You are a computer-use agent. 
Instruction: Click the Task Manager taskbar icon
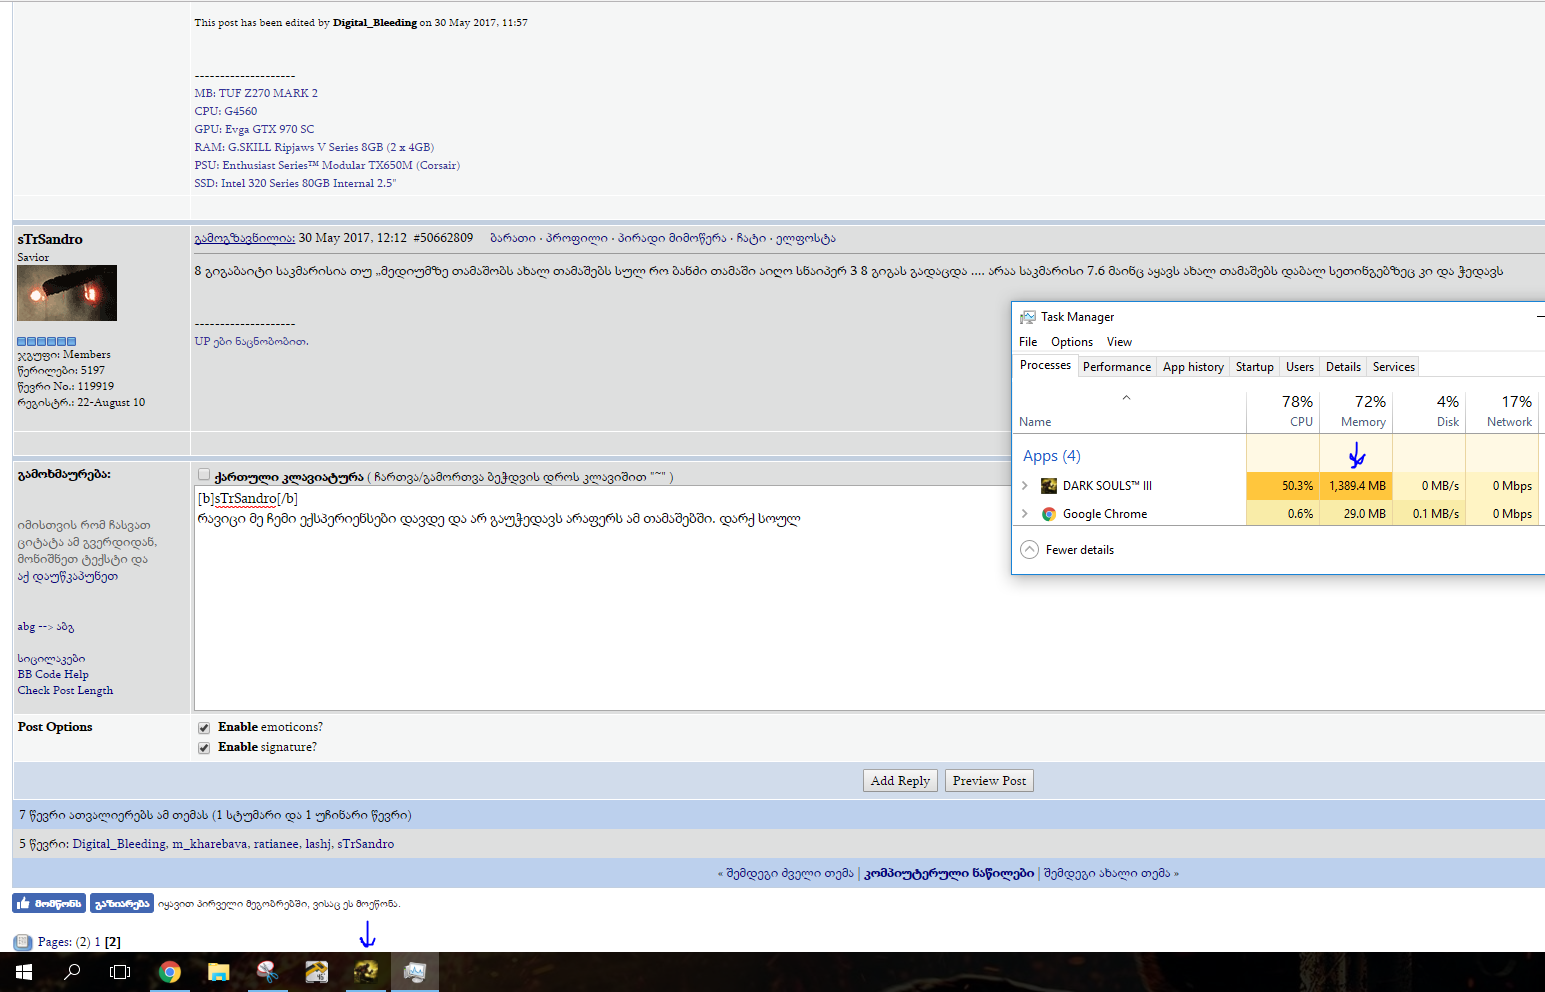(x=414, y=972)
